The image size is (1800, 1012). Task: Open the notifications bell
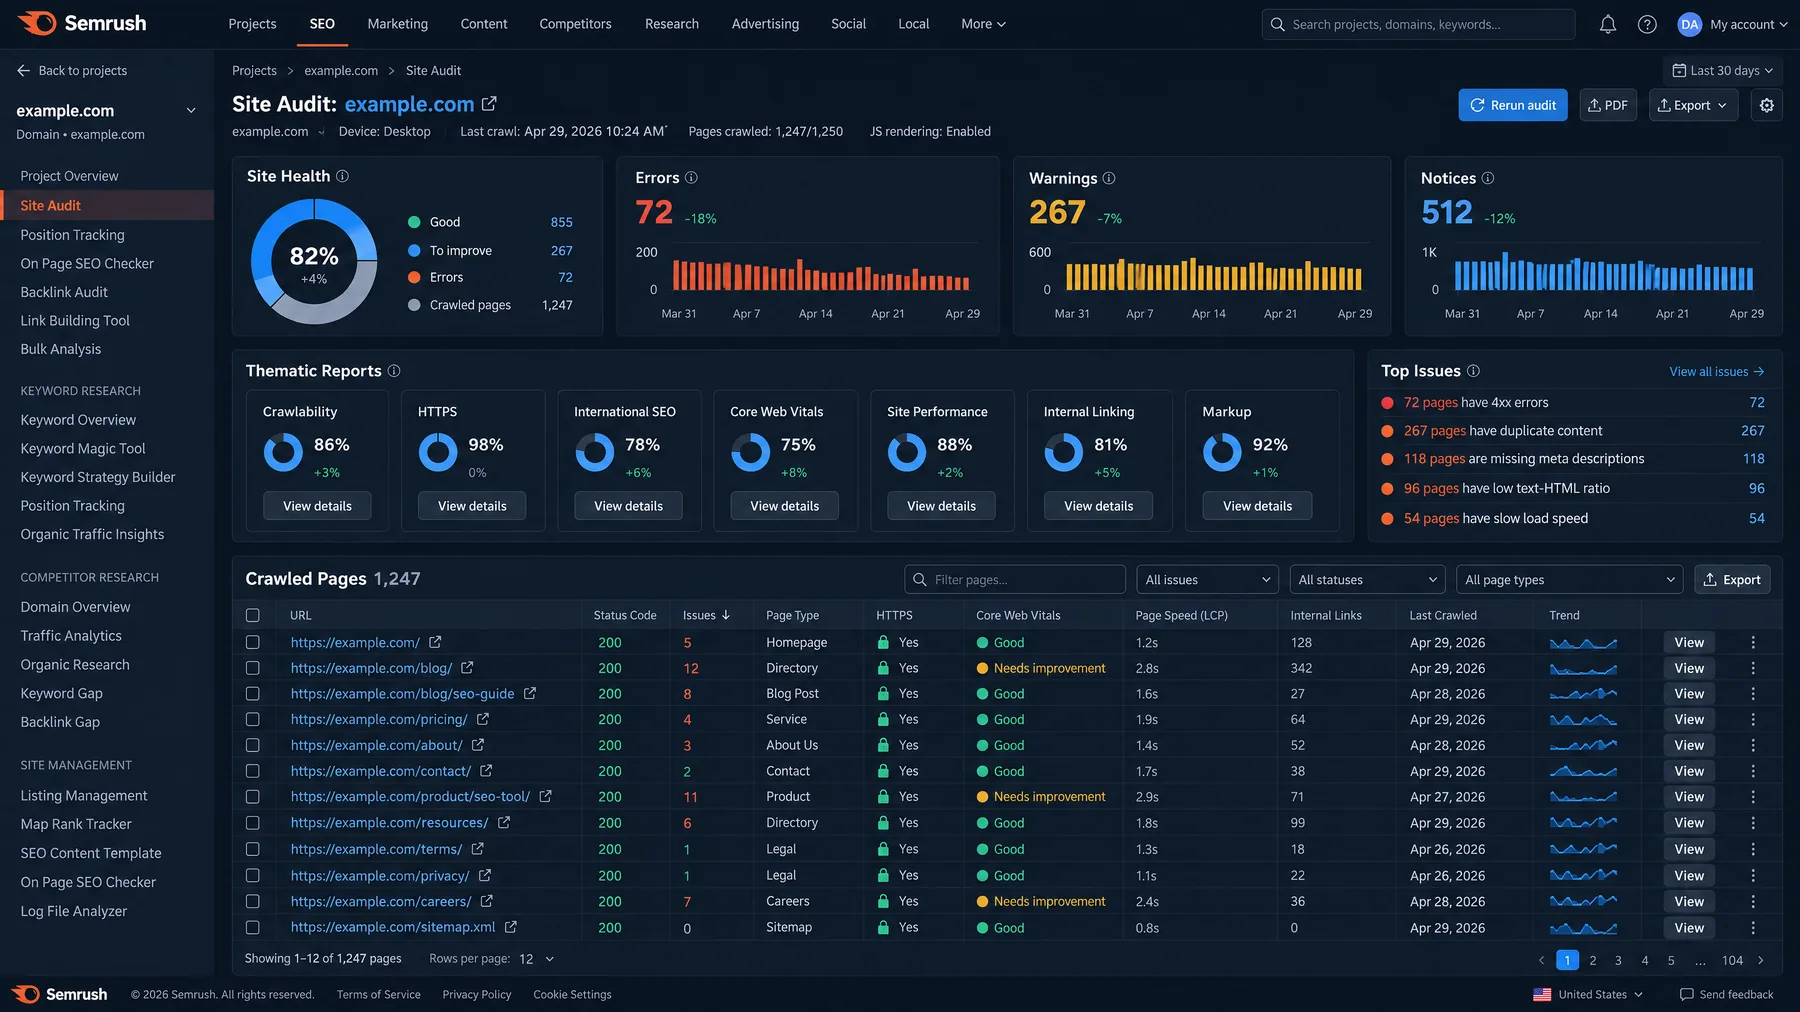pyautogui.click(x=1607, y=24)
